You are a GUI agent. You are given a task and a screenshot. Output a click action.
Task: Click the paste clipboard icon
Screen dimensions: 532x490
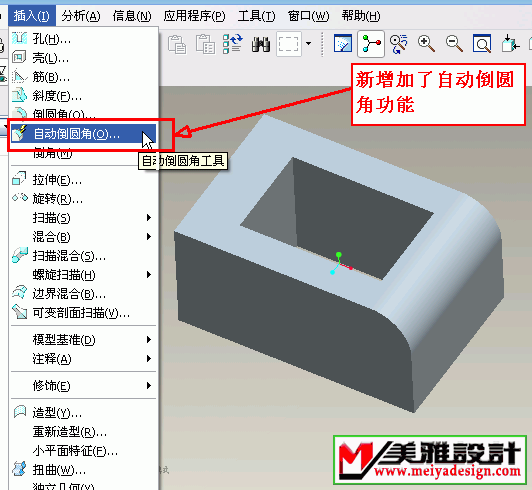177,44
